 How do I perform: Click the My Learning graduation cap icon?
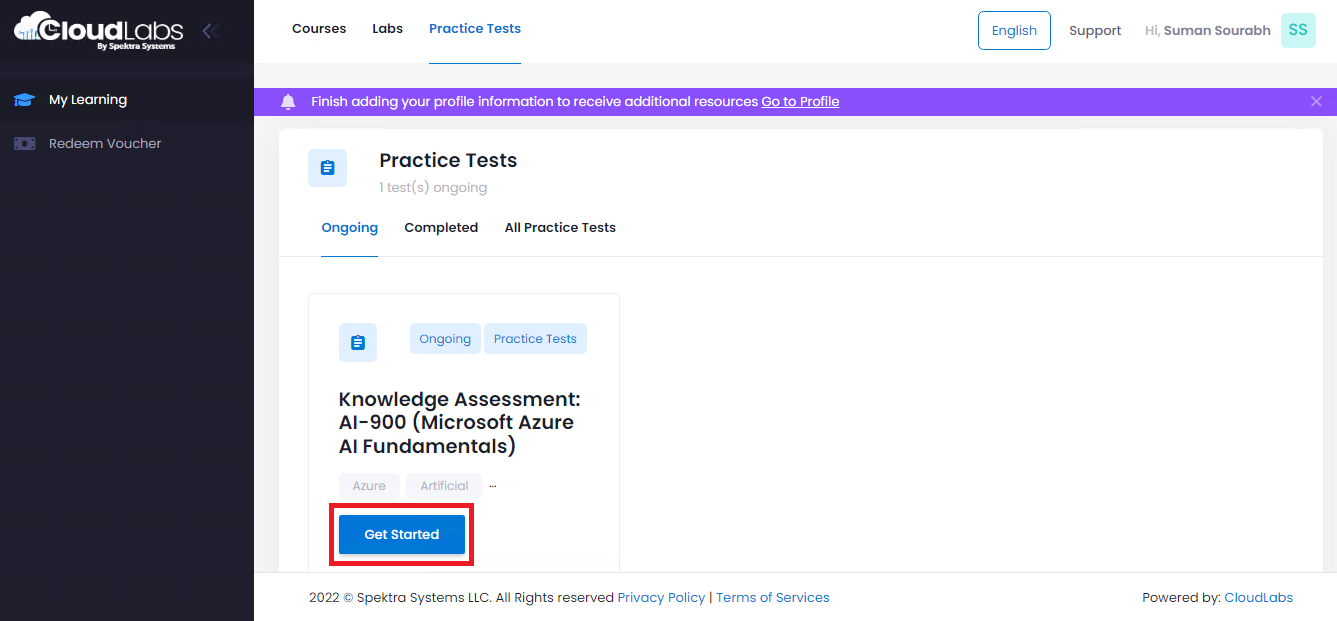coord(24,100)
